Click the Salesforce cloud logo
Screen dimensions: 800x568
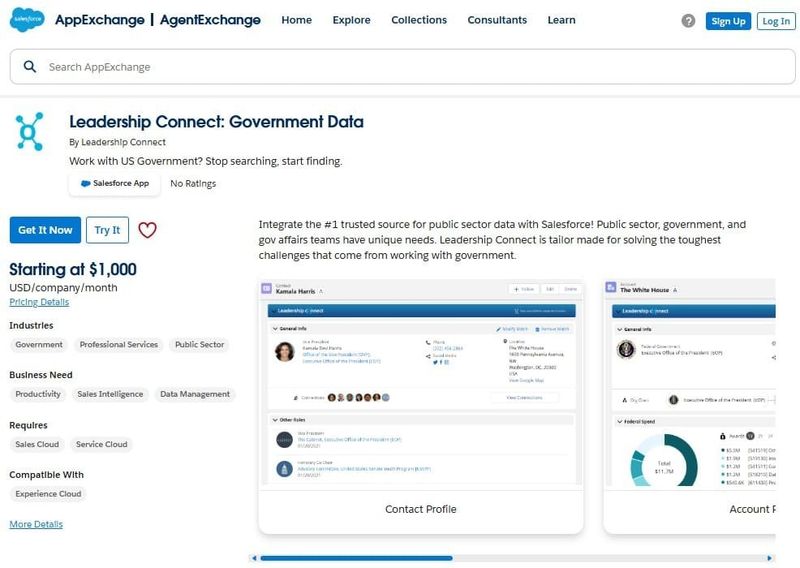27,19
